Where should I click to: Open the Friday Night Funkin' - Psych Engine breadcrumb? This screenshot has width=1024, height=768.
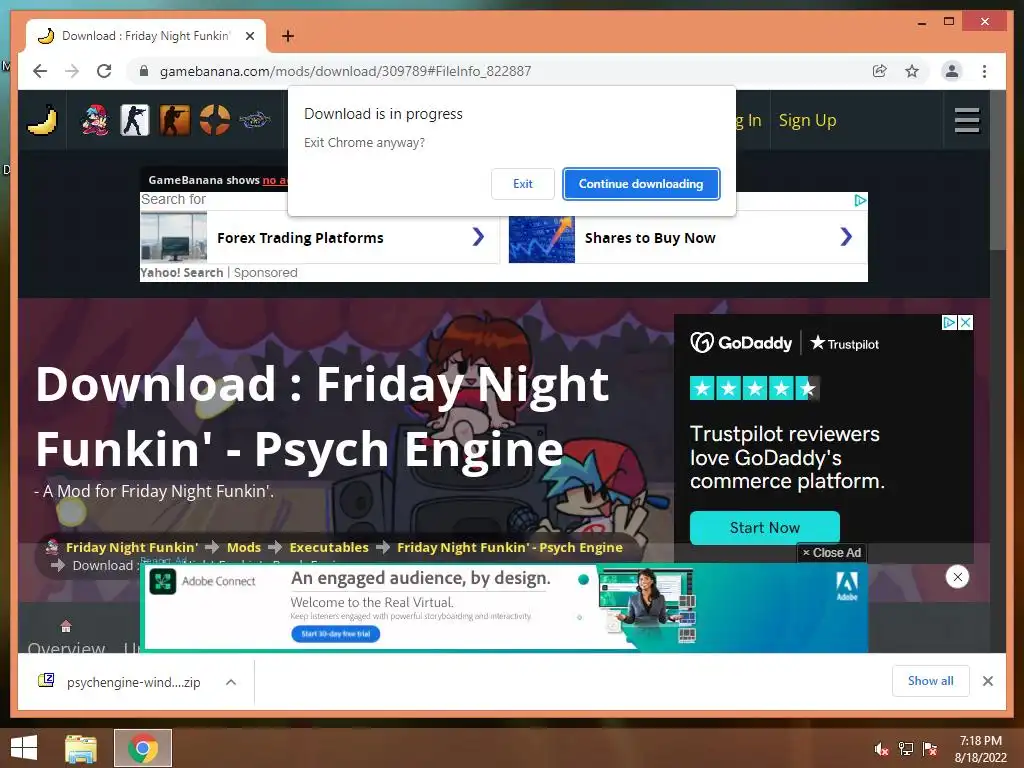(x=509, y=547)
